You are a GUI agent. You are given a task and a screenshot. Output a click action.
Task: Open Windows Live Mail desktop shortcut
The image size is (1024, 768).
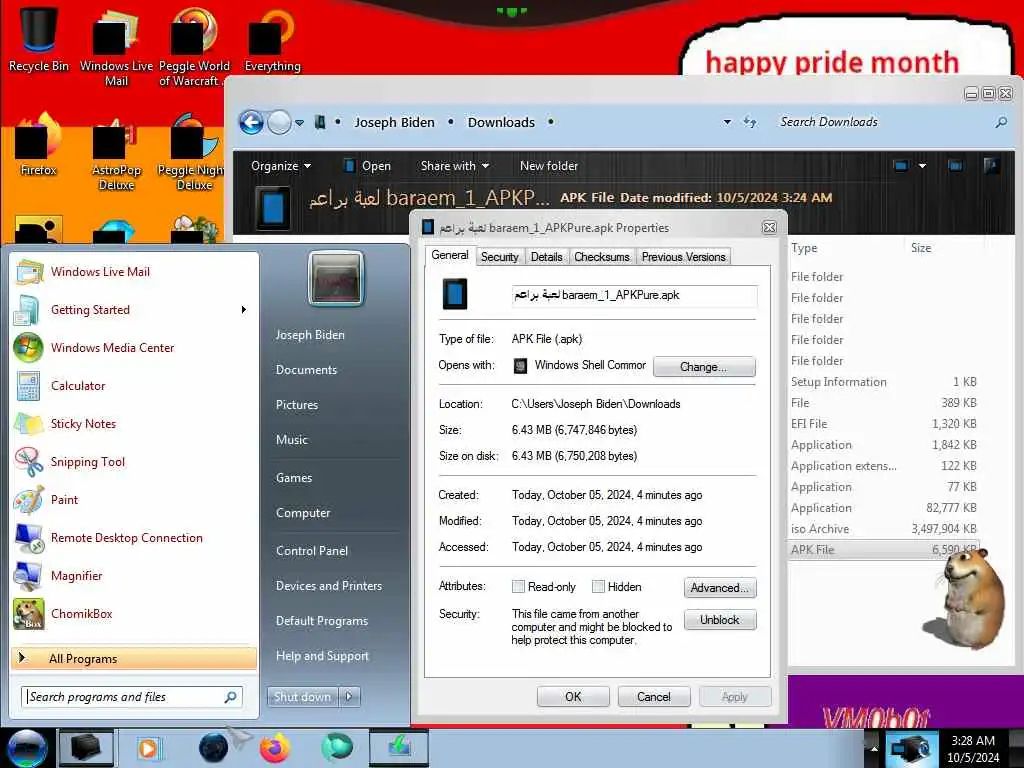click(x=116, y=47)
